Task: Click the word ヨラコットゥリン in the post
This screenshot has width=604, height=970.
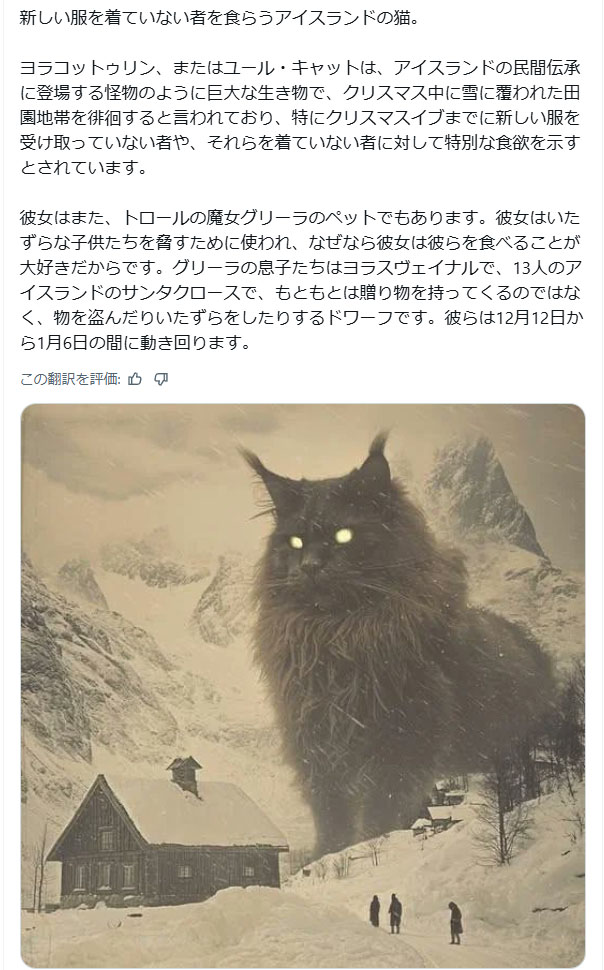Action: (87, 67)
